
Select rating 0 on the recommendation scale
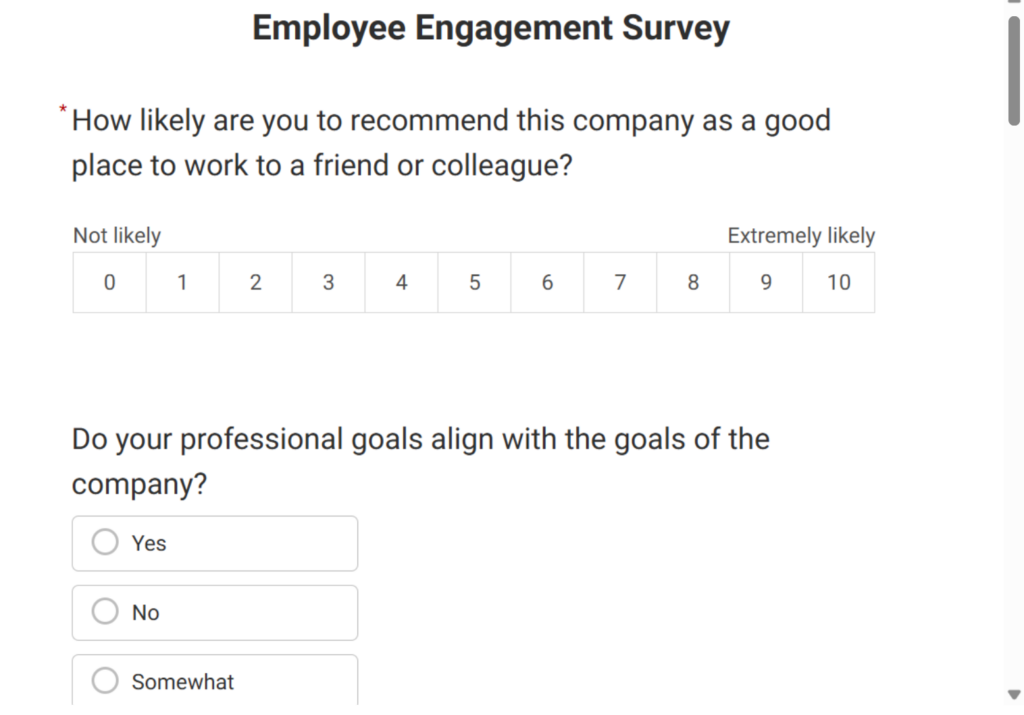(109, 282)
